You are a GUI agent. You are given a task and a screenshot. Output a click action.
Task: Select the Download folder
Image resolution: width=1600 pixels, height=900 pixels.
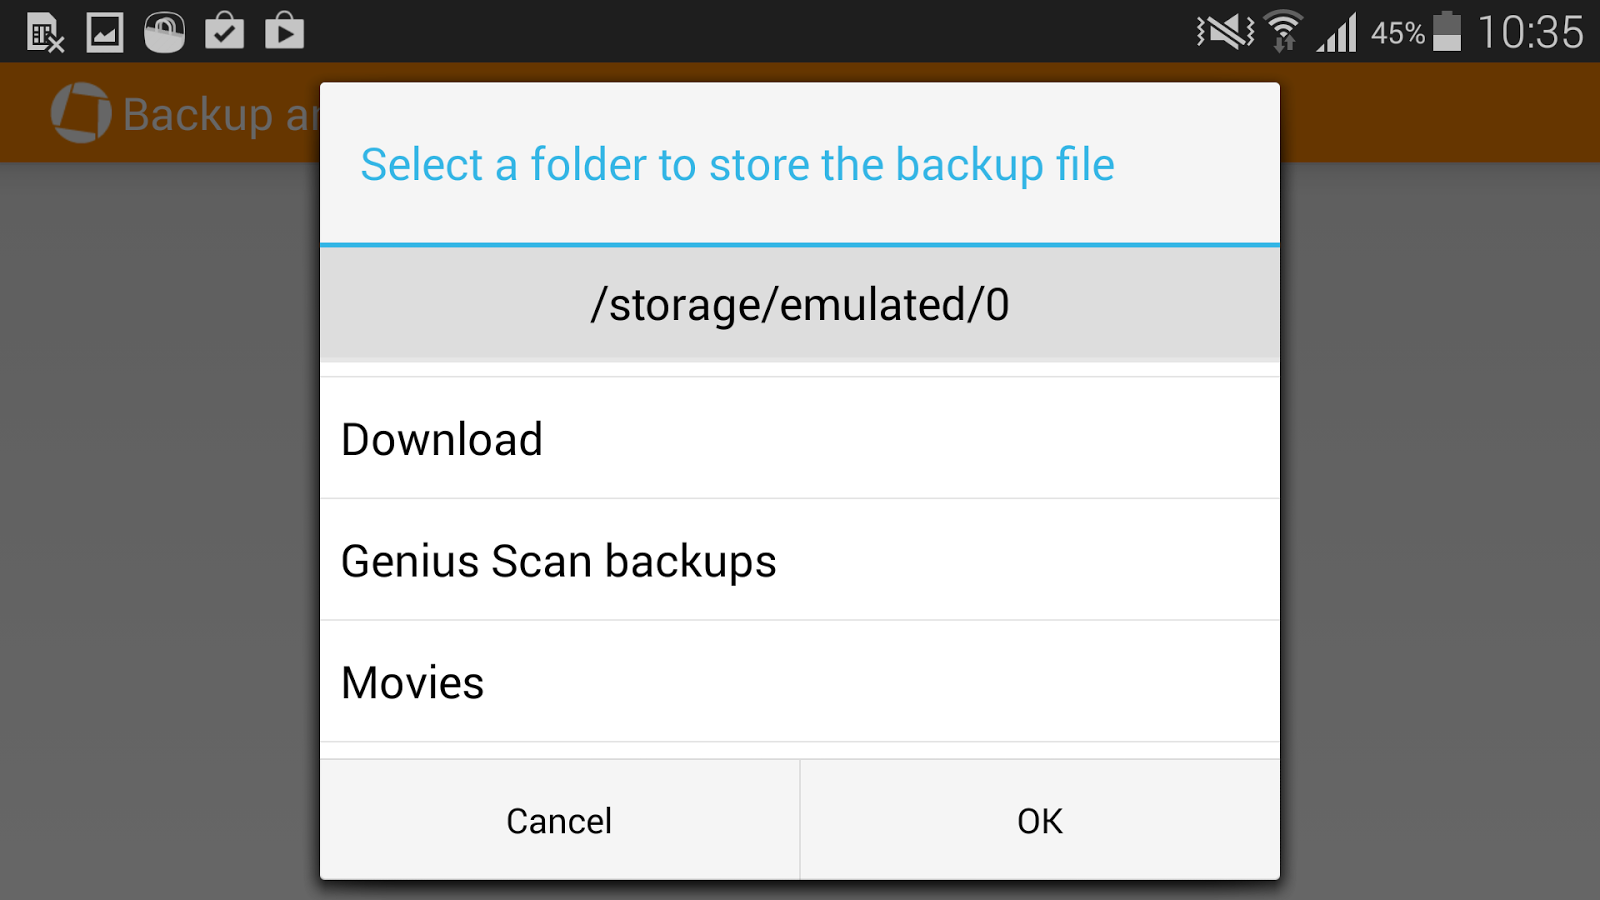(x=800, y=438)
